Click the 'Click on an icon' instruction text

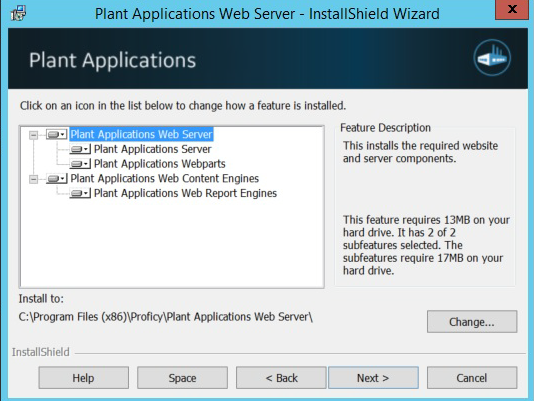(183, 106)
